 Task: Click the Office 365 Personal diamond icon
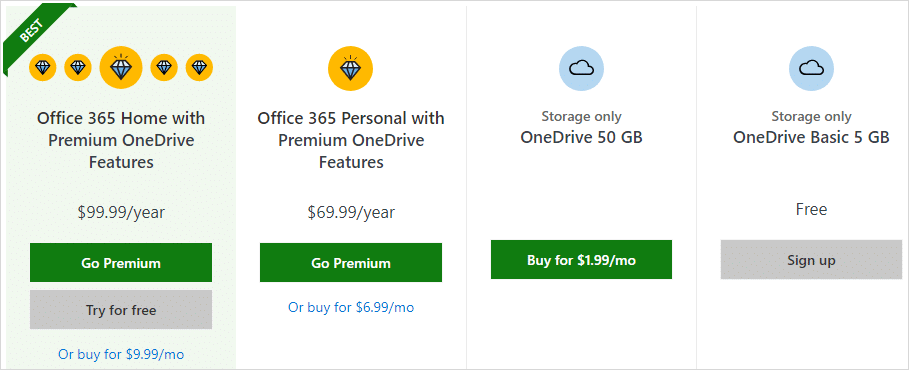(350, 69)
